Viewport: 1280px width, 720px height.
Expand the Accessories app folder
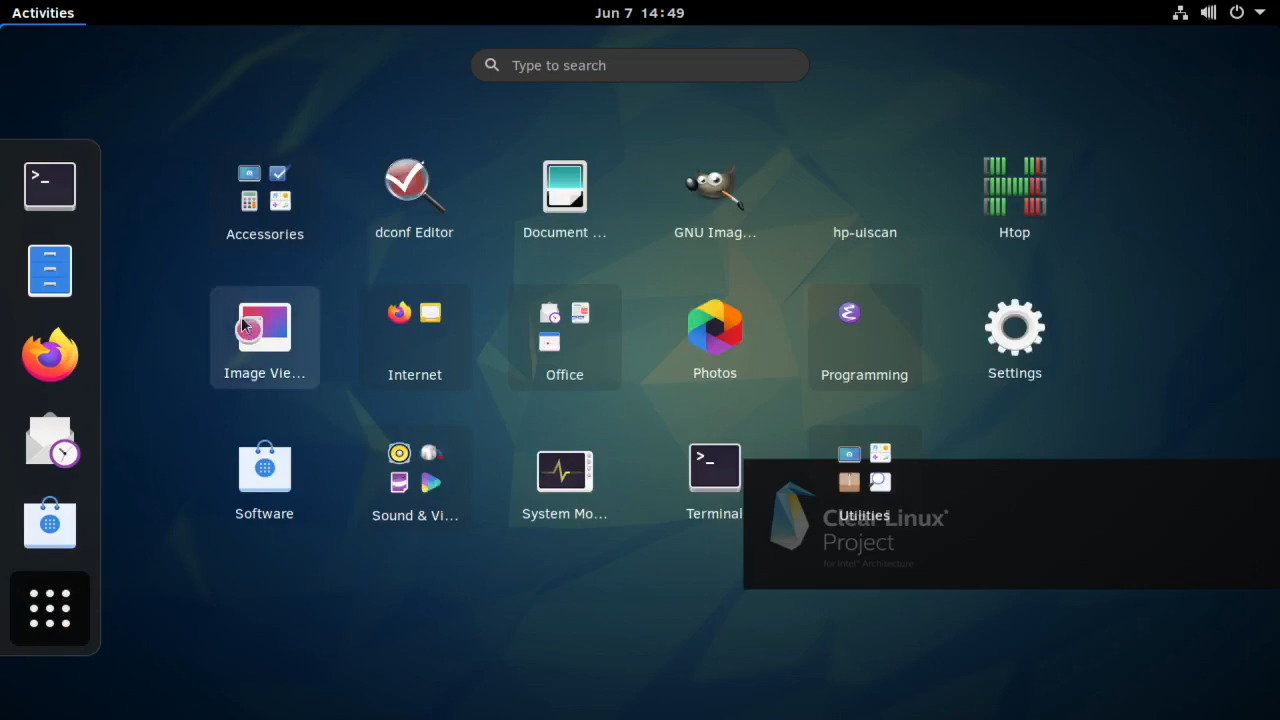coord(264,200)
